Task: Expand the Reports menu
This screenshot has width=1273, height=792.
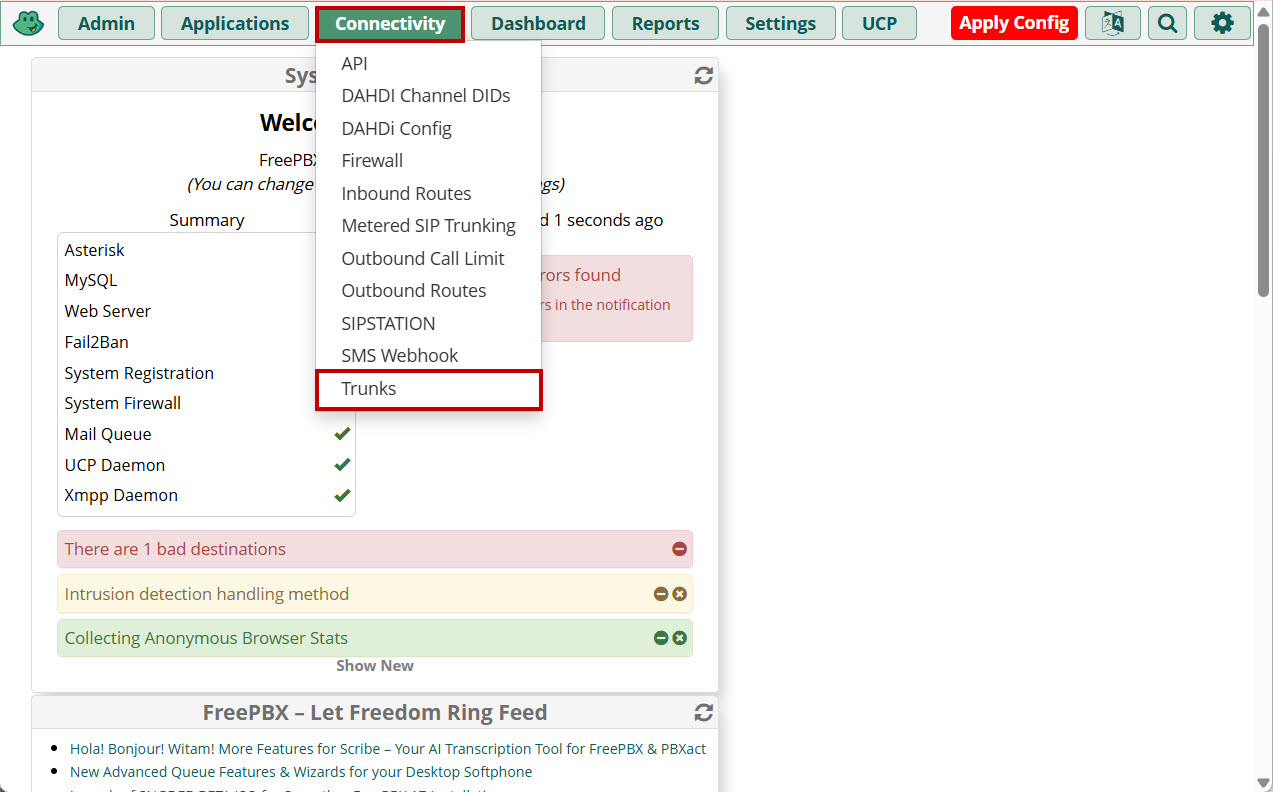Action: tap(665, 23)
